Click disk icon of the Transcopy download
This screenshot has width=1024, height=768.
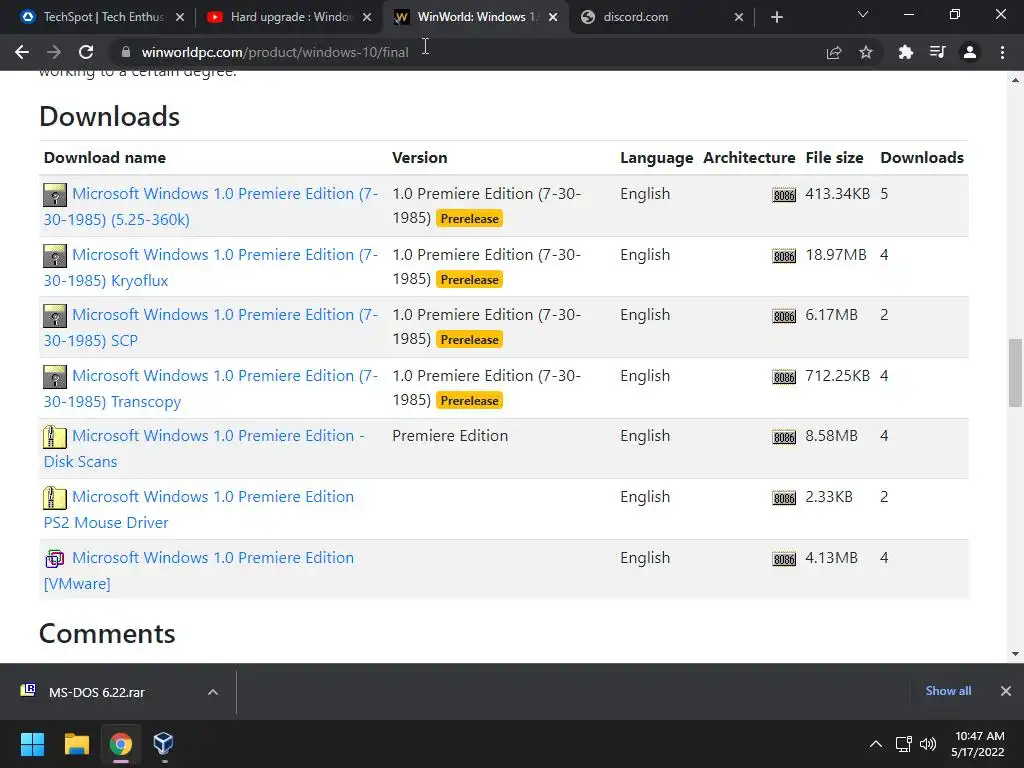point(55,377)
